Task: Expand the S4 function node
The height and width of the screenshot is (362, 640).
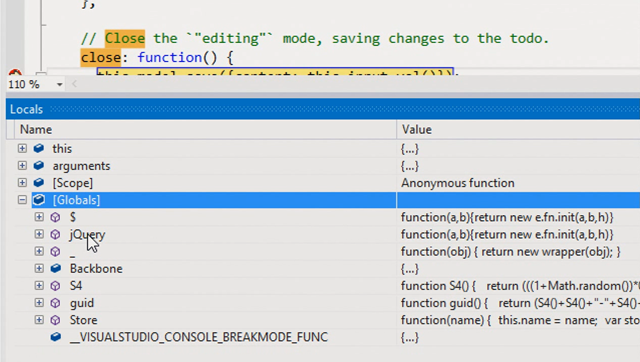Action: click(x=39, y=286)
